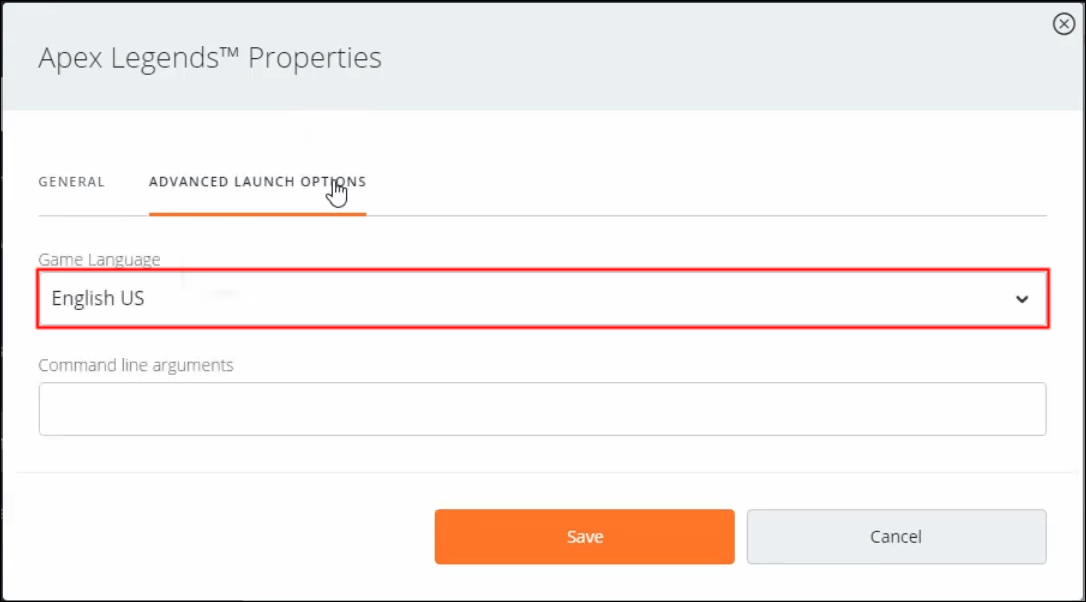Click the Game Language label
Screen dimensions: 1086x602
pyautogui.click(x=99, y=259)
